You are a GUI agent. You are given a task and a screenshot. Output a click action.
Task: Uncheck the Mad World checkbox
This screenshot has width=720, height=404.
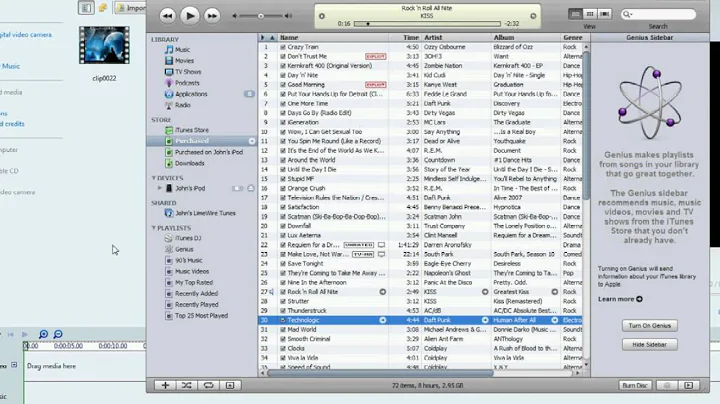[x=283, y=330]
